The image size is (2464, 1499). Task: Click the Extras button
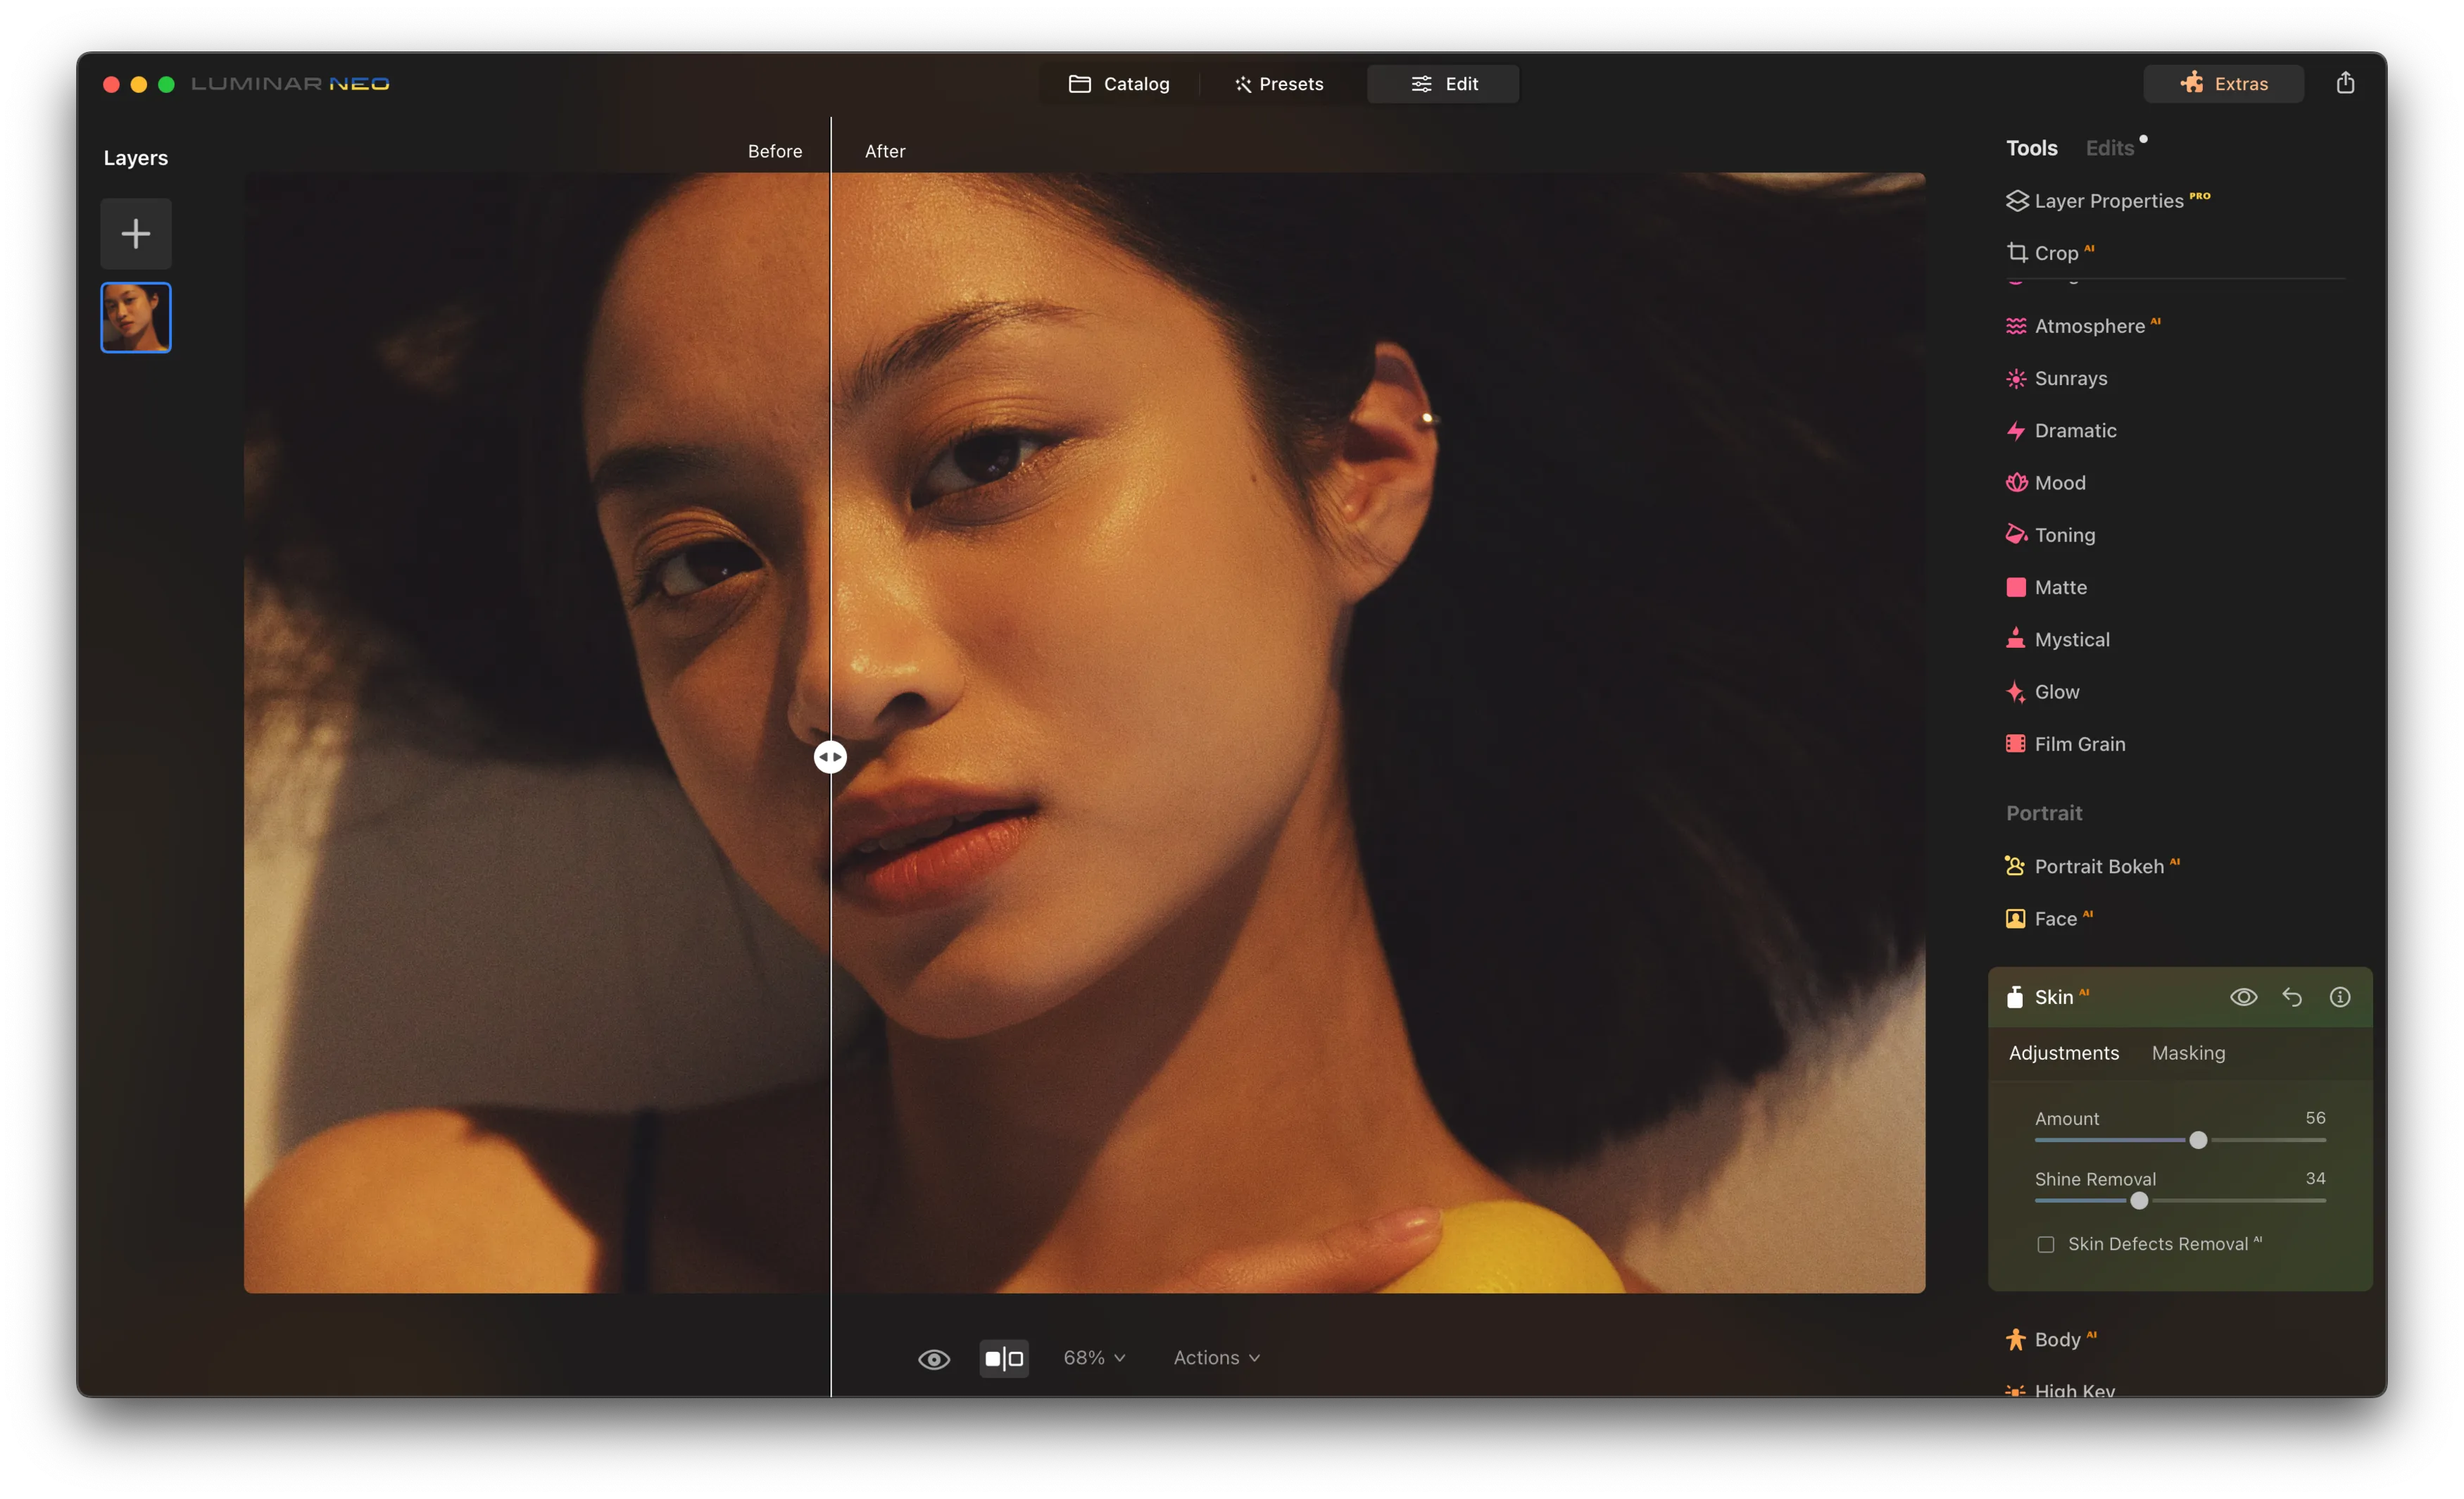(x=2223, y=84)
